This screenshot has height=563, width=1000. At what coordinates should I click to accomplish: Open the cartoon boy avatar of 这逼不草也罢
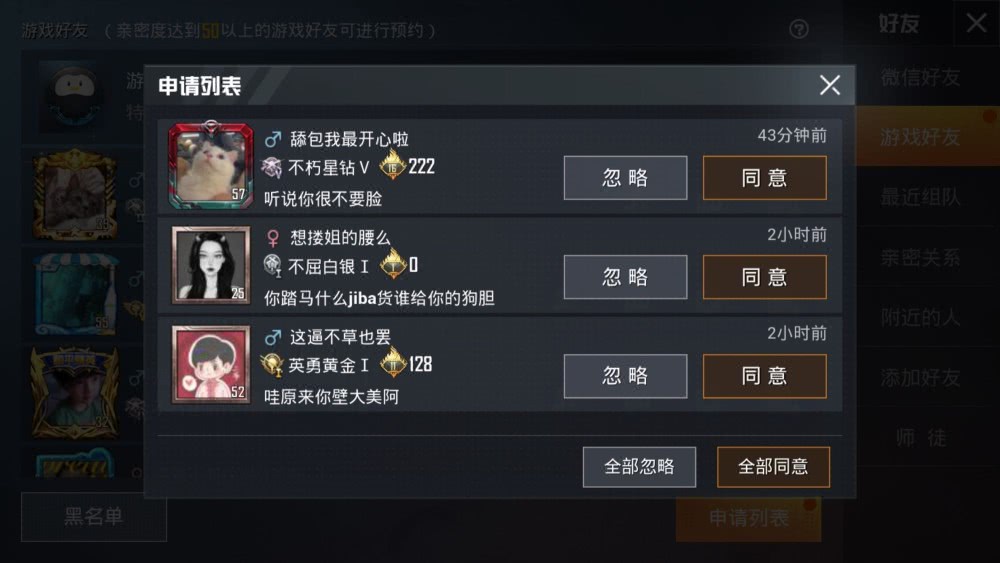[x=210, y=364]
